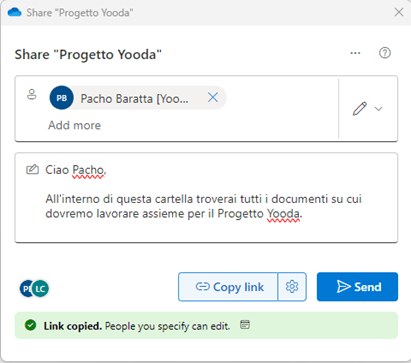Expand the permission level chevron dropdown

(x=378, y=109)
